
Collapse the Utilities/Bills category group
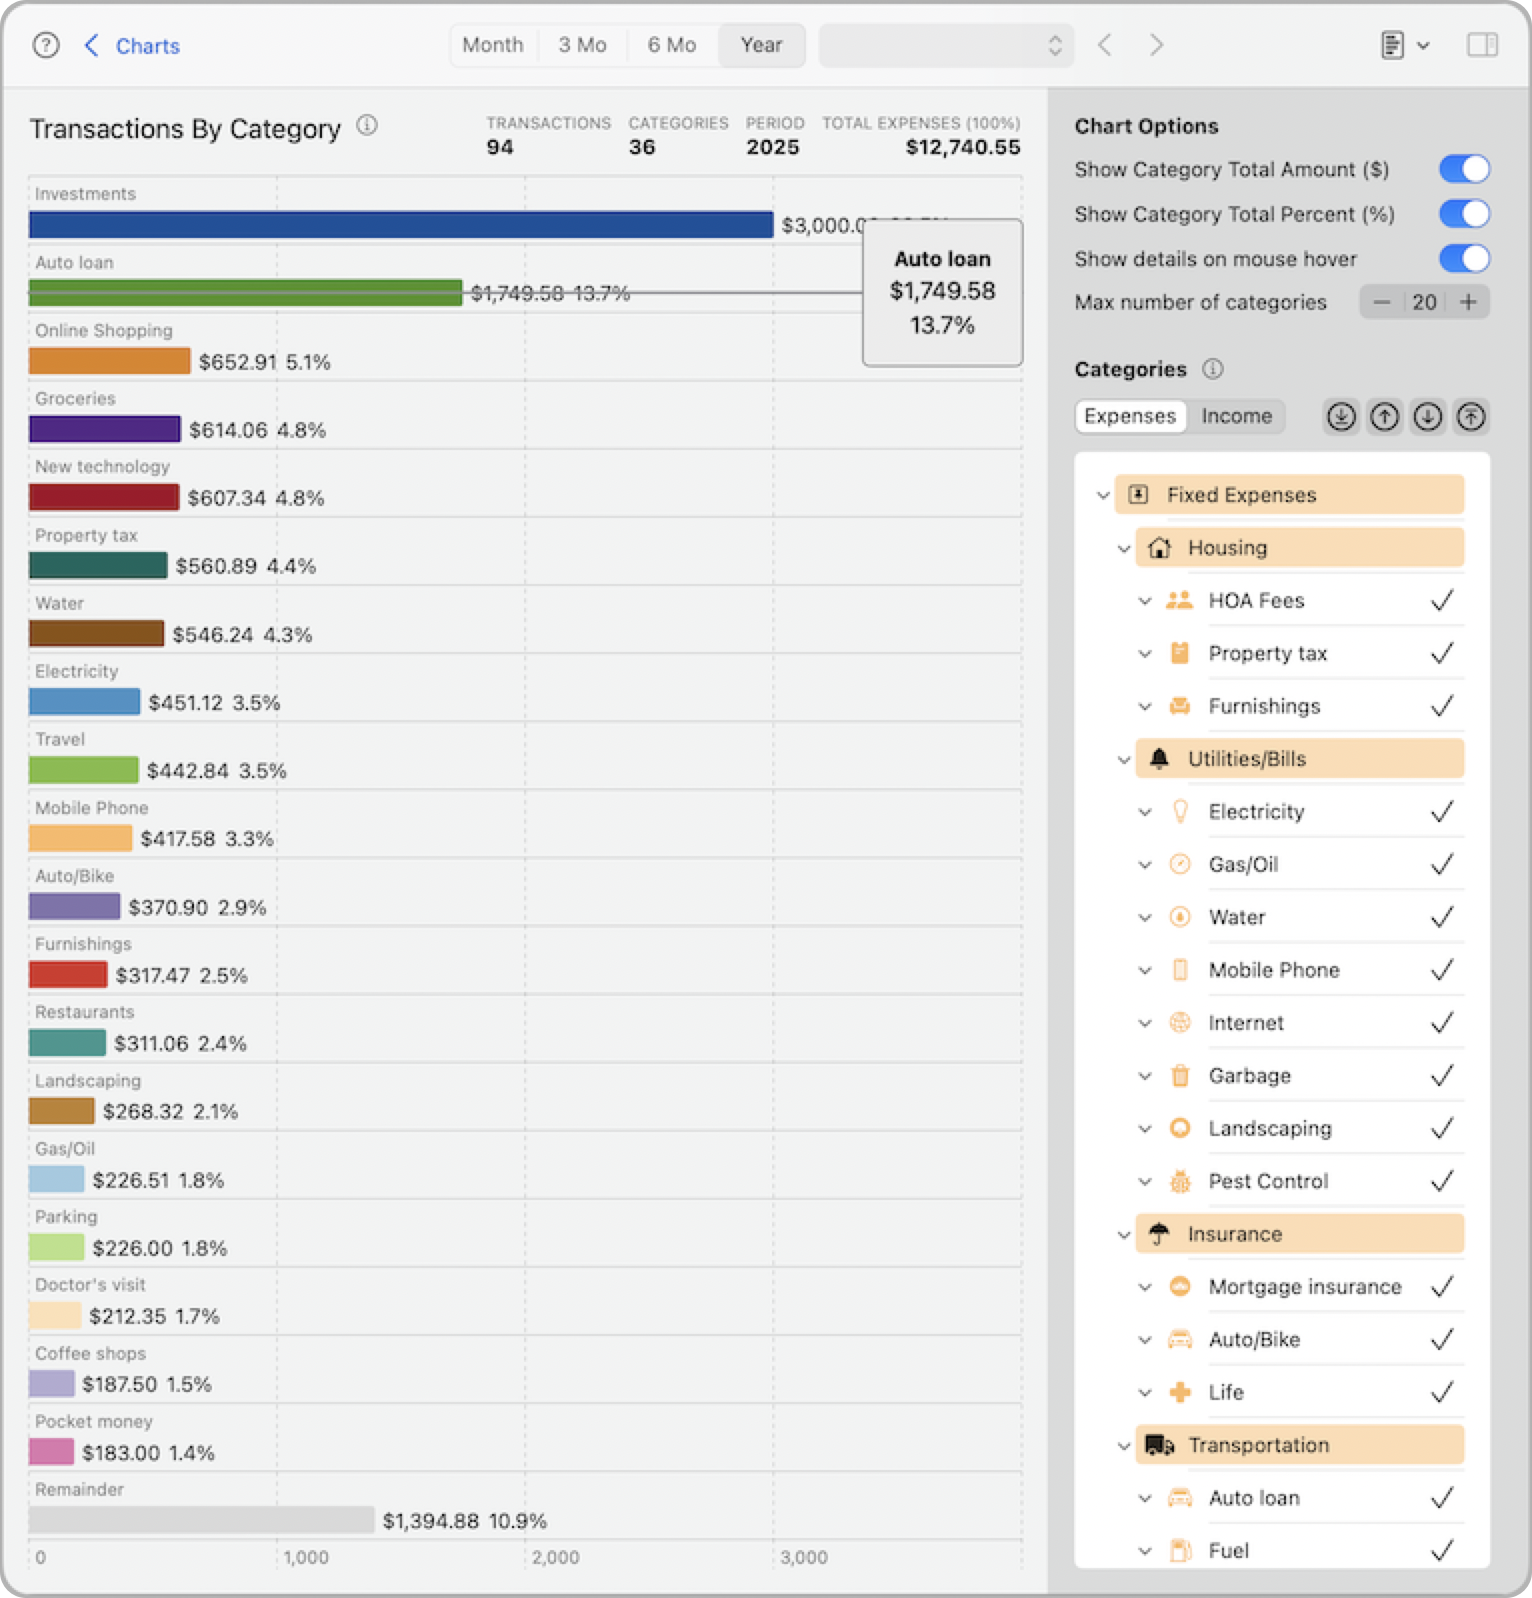(1124, 759)
